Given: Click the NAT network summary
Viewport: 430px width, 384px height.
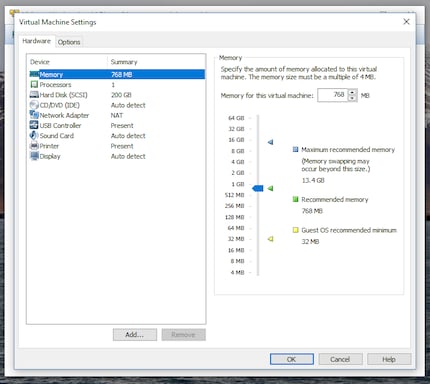Looking at the screenshot, I should [117, 115].
